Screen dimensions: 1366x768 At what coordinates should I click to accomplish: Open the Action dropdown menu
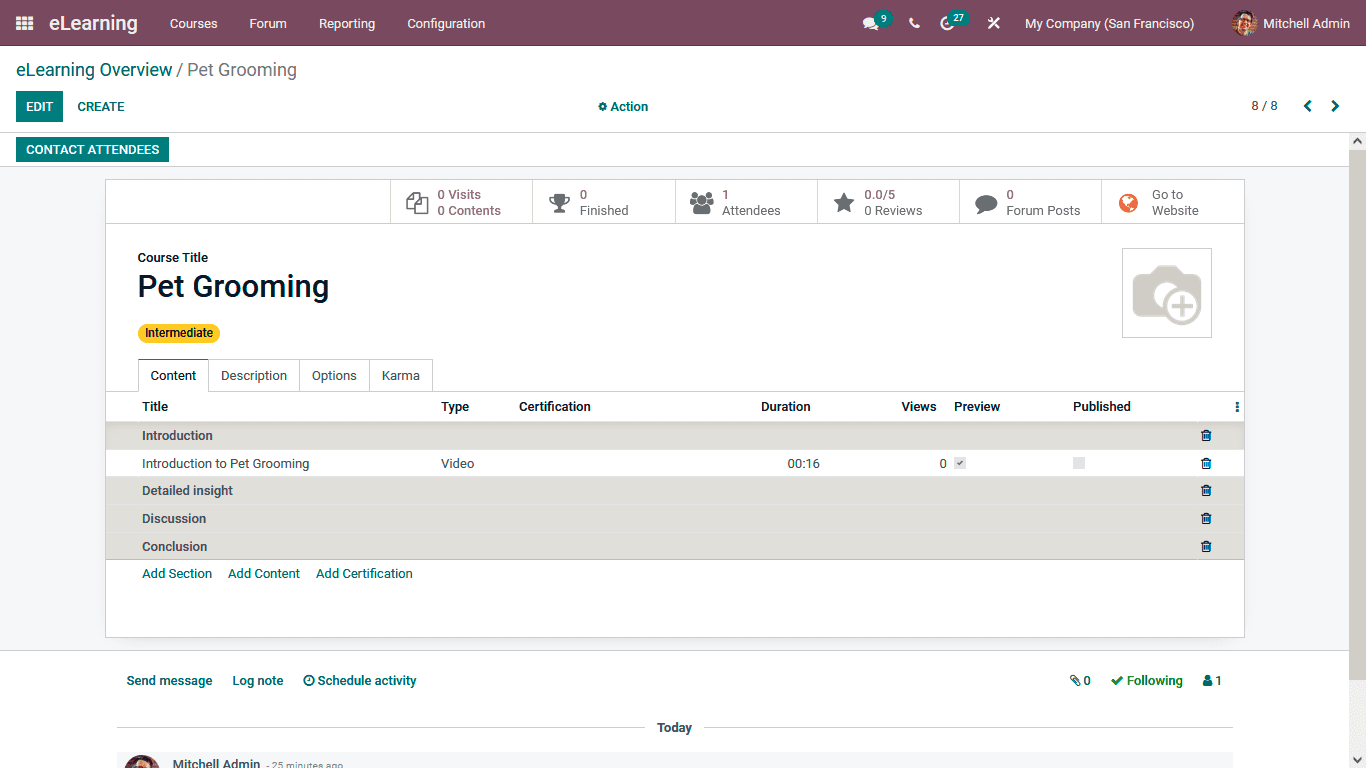623,106
